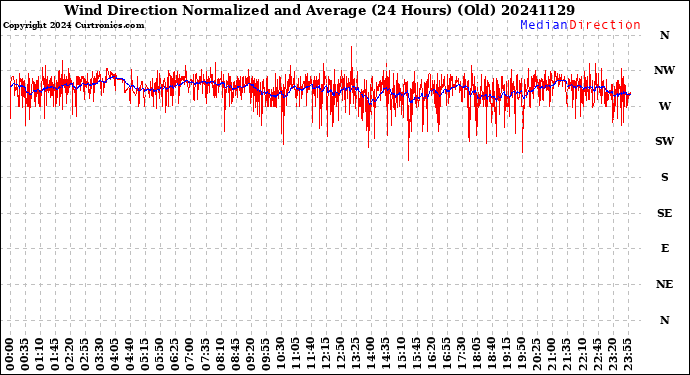Click the NW axis label

[664, 70]
